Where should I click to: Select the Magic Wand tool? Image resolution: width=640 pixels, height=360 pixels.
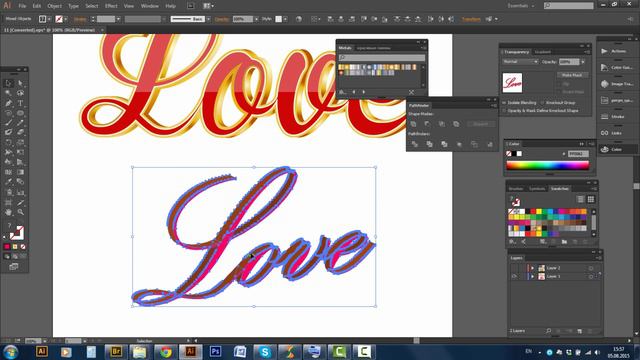click(8, 93)
